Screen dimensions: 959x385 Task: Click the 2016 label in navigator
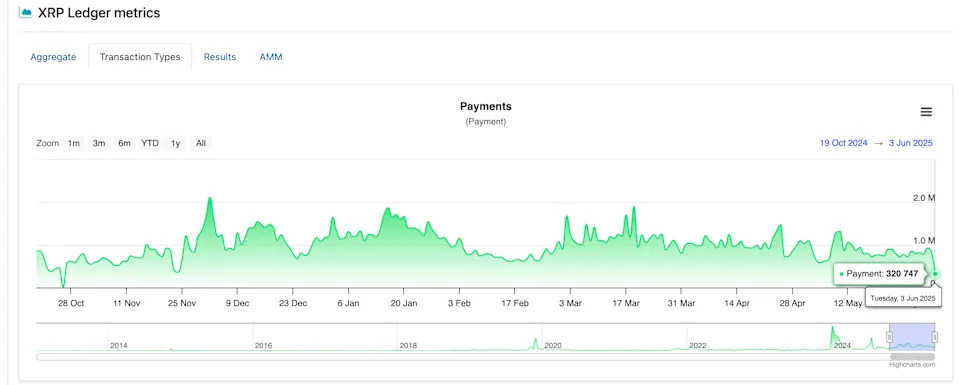click(263, 346)
